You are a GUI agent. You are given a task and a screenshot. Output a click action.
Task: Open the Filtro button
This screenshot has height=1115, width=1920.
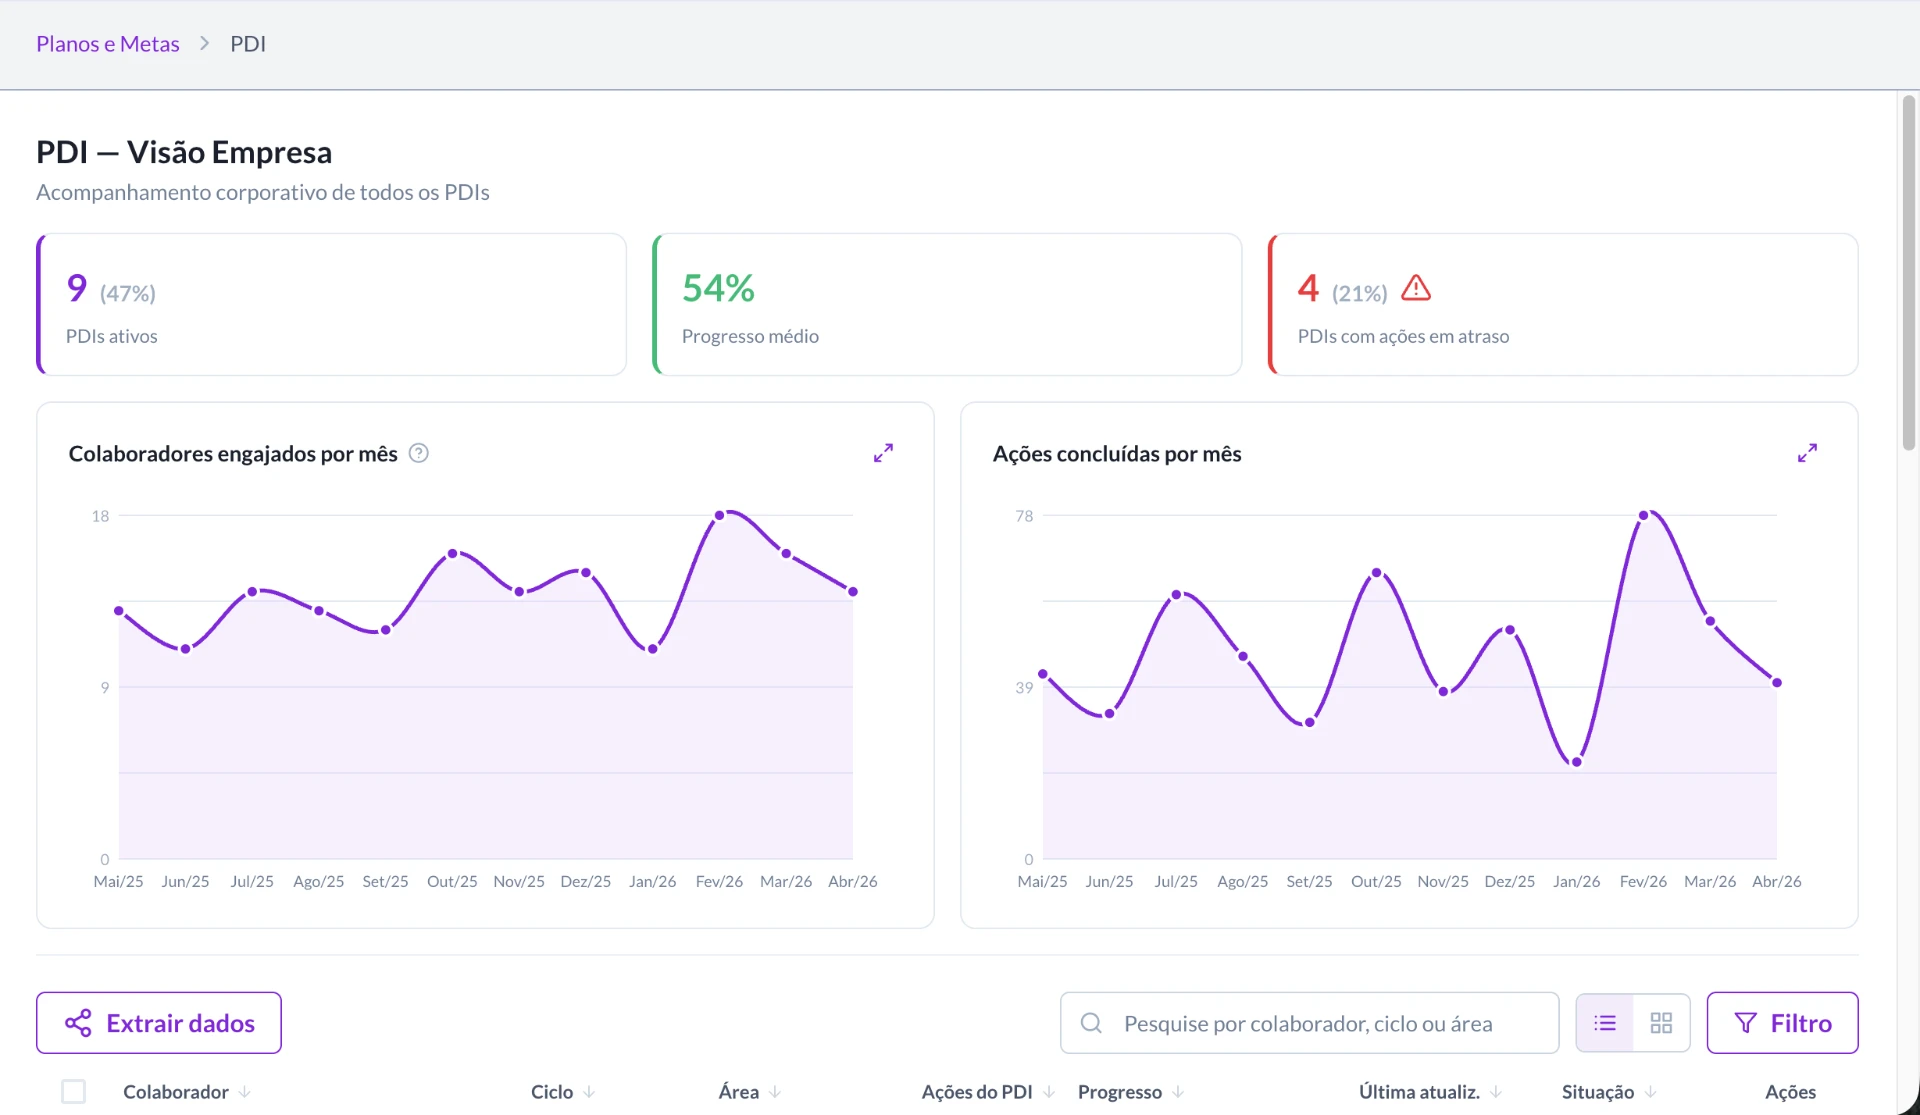click(1782, 1023)
